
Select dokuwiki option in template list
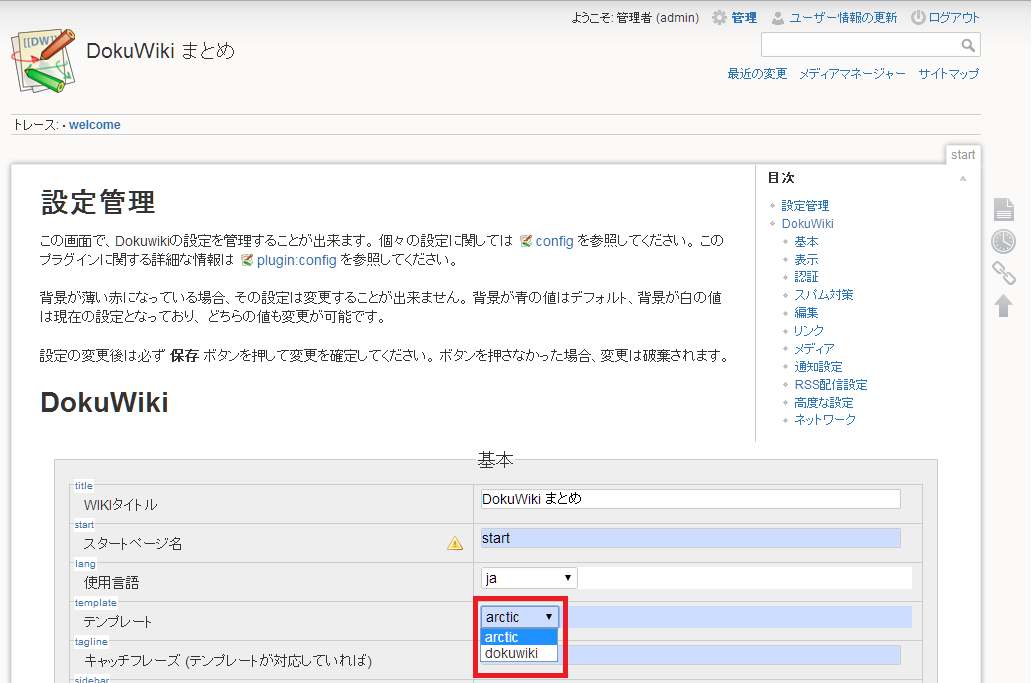click(x=519, y=653)
